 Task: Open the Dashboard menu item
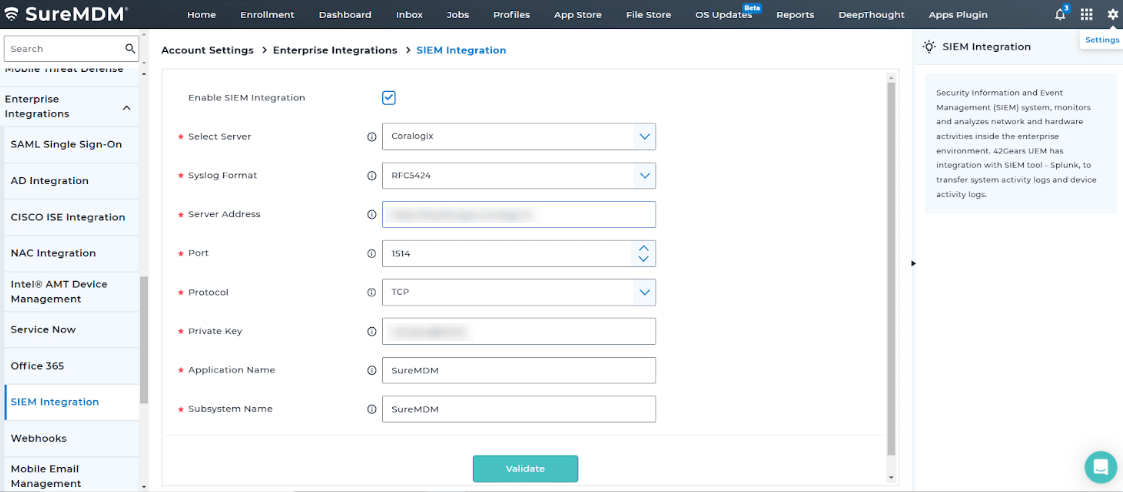[345, 14]
